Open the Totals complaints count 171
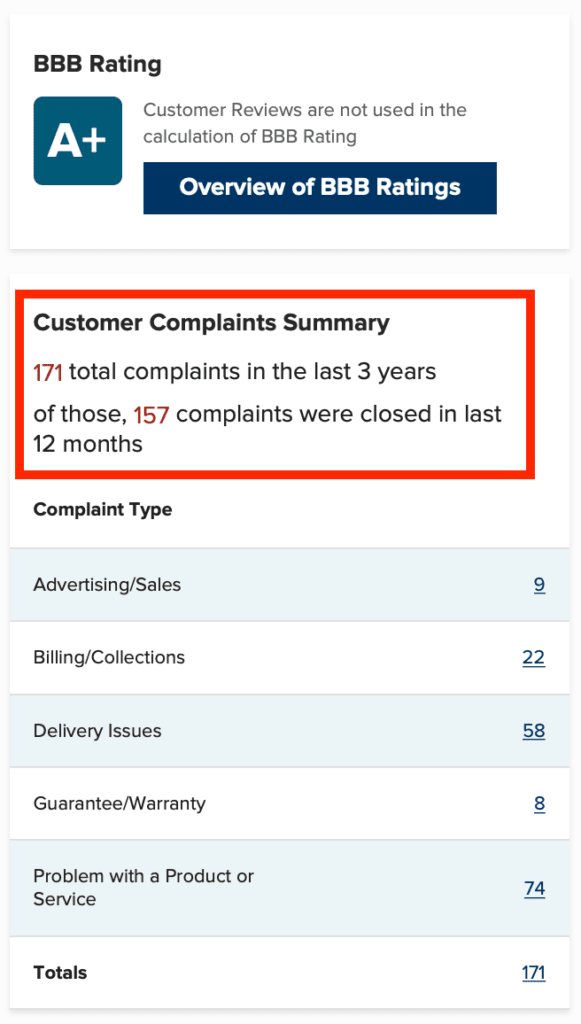Image resolution: width=581 pixels, height=1024 pixels. click(x=533, y=972)
